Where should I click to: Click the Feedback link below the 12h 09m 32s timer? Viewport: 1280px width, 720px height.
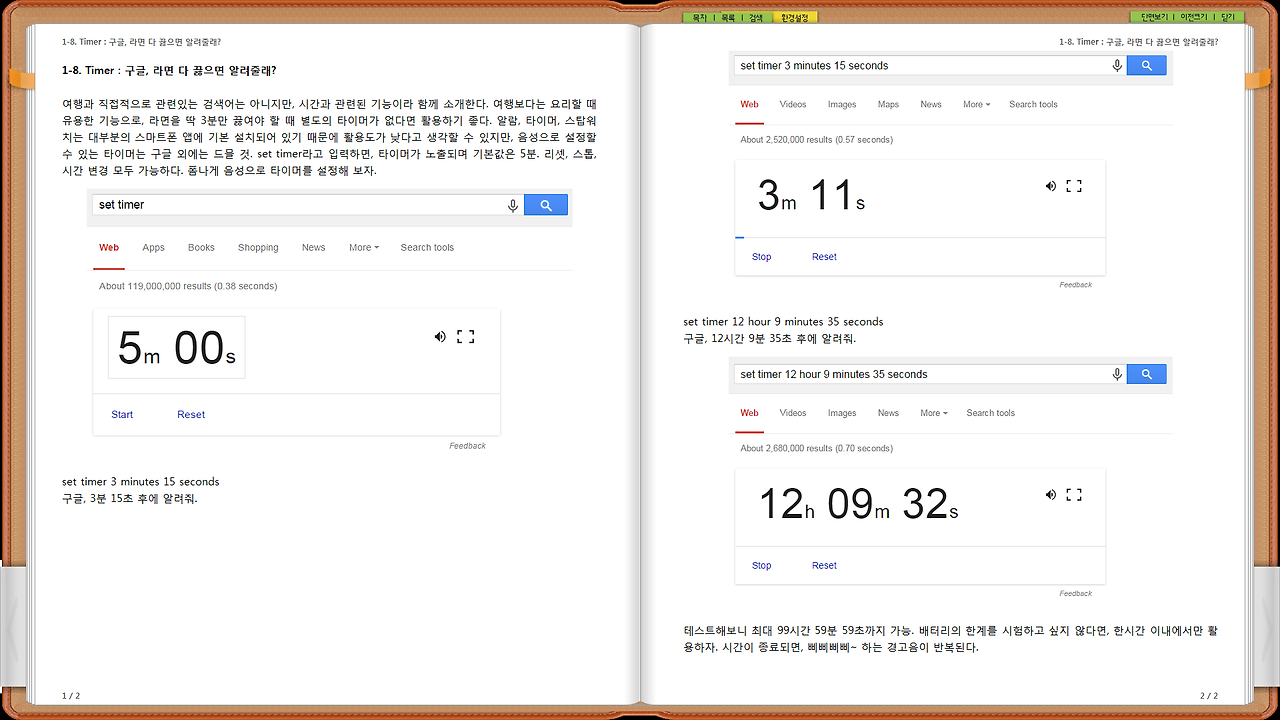[1076, 594]
